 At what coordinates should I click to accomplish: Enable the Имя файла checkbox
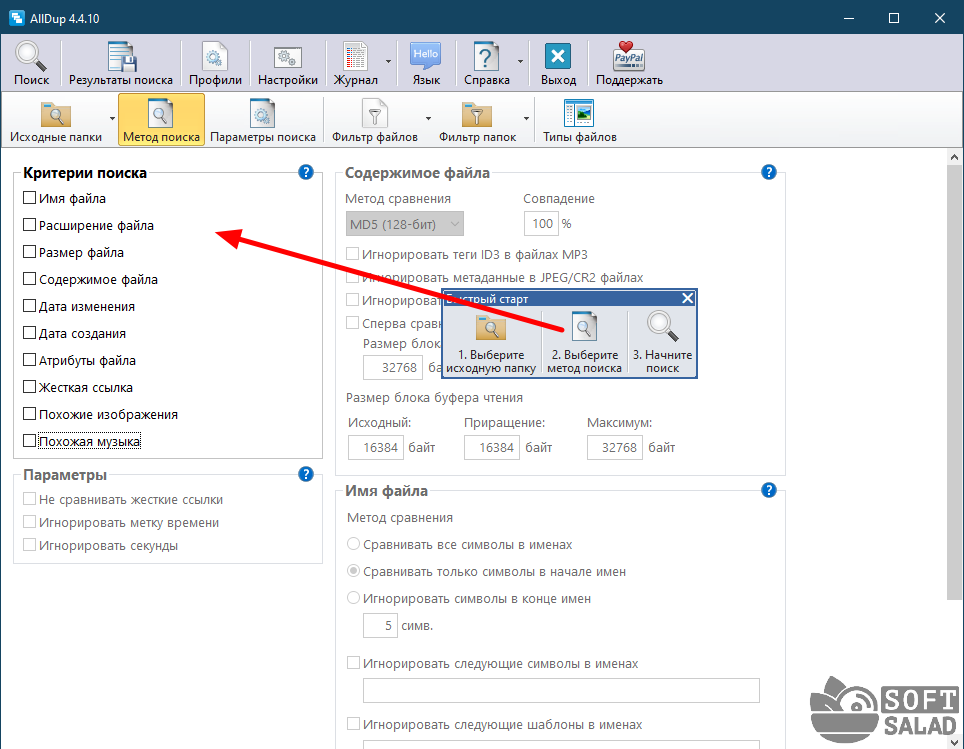(30, 199)
